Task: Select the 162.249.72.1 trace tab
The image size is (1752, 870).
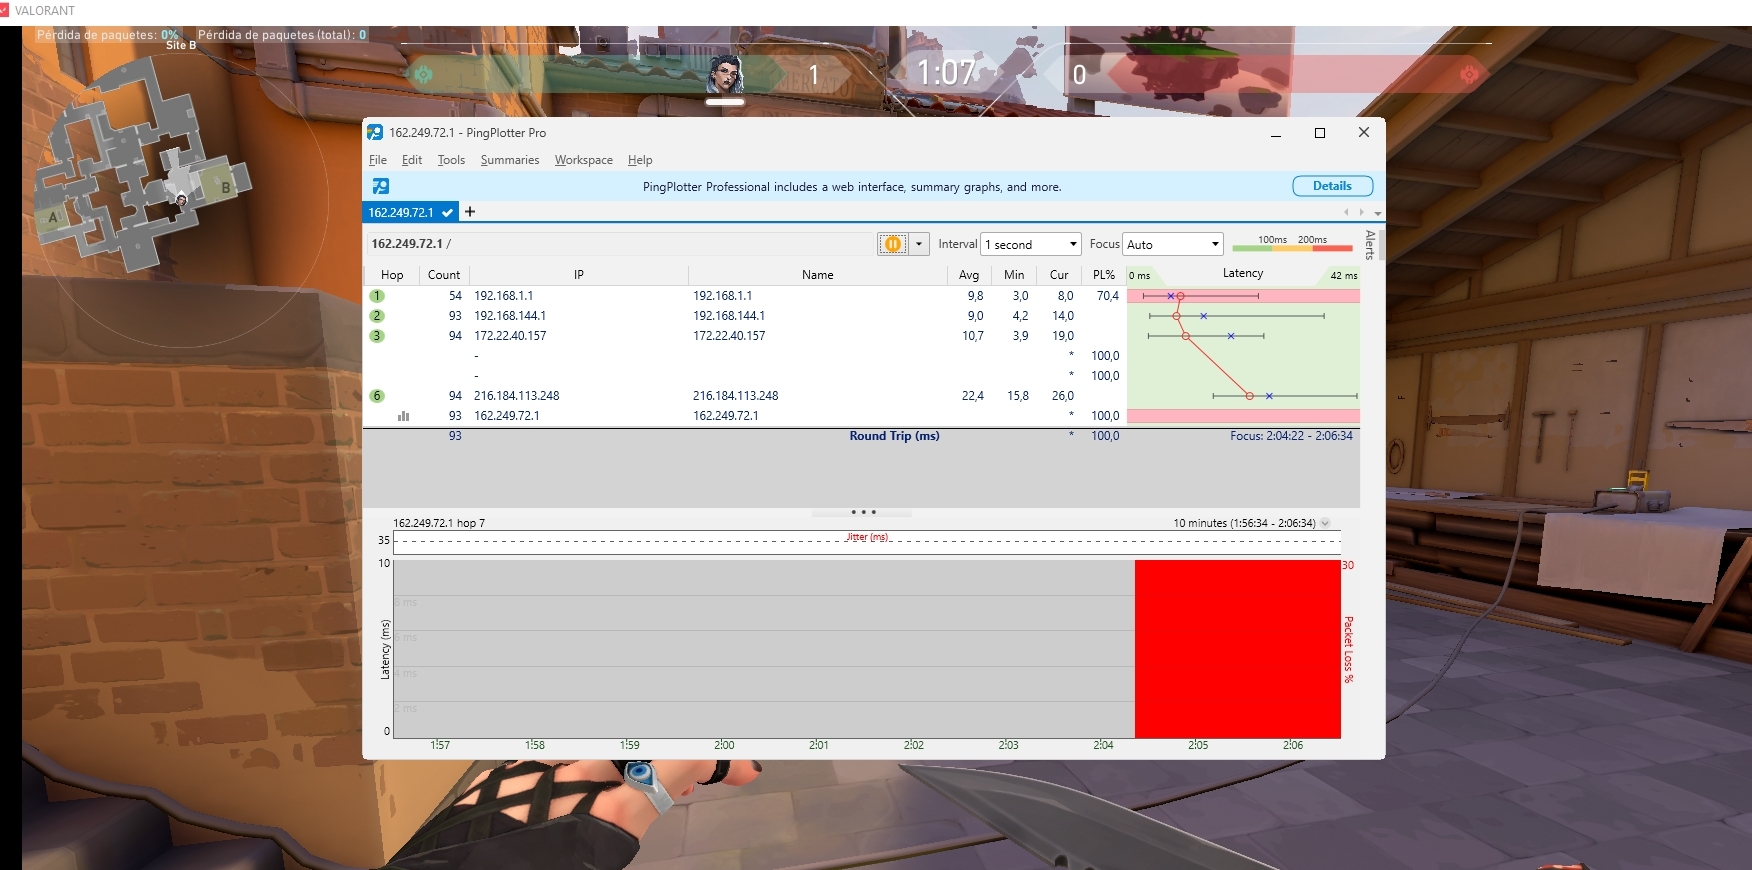Action: [x=410, y=212]
